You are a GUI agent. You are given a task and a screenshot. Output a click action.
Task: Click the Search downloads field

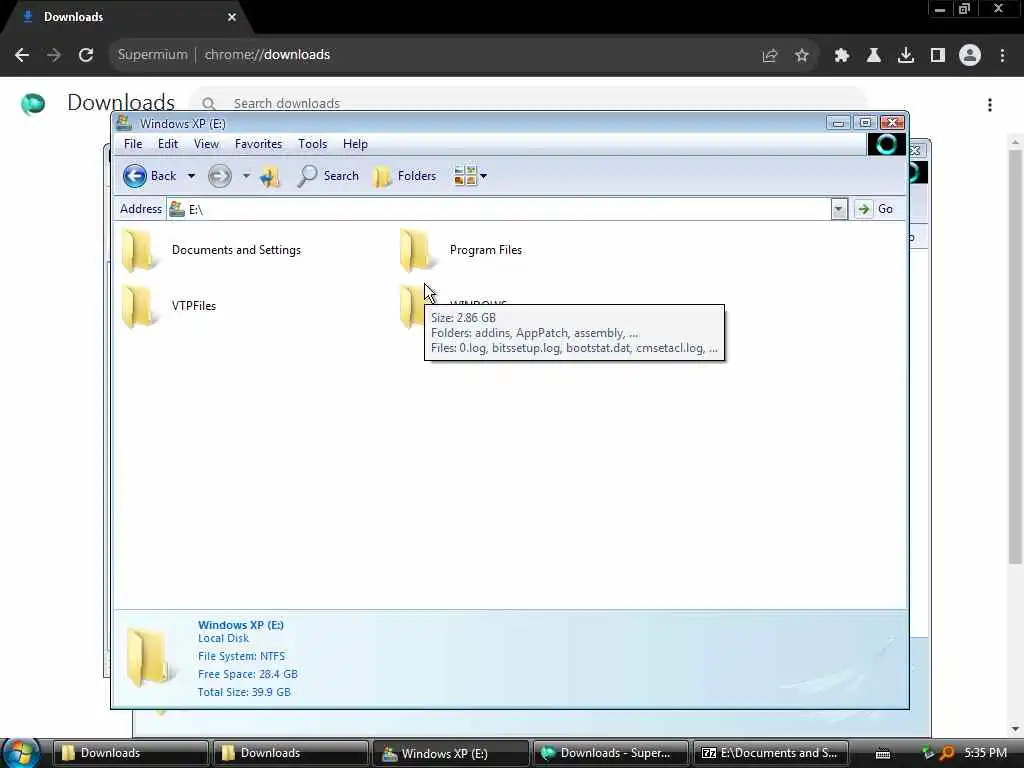coord(528,103)
